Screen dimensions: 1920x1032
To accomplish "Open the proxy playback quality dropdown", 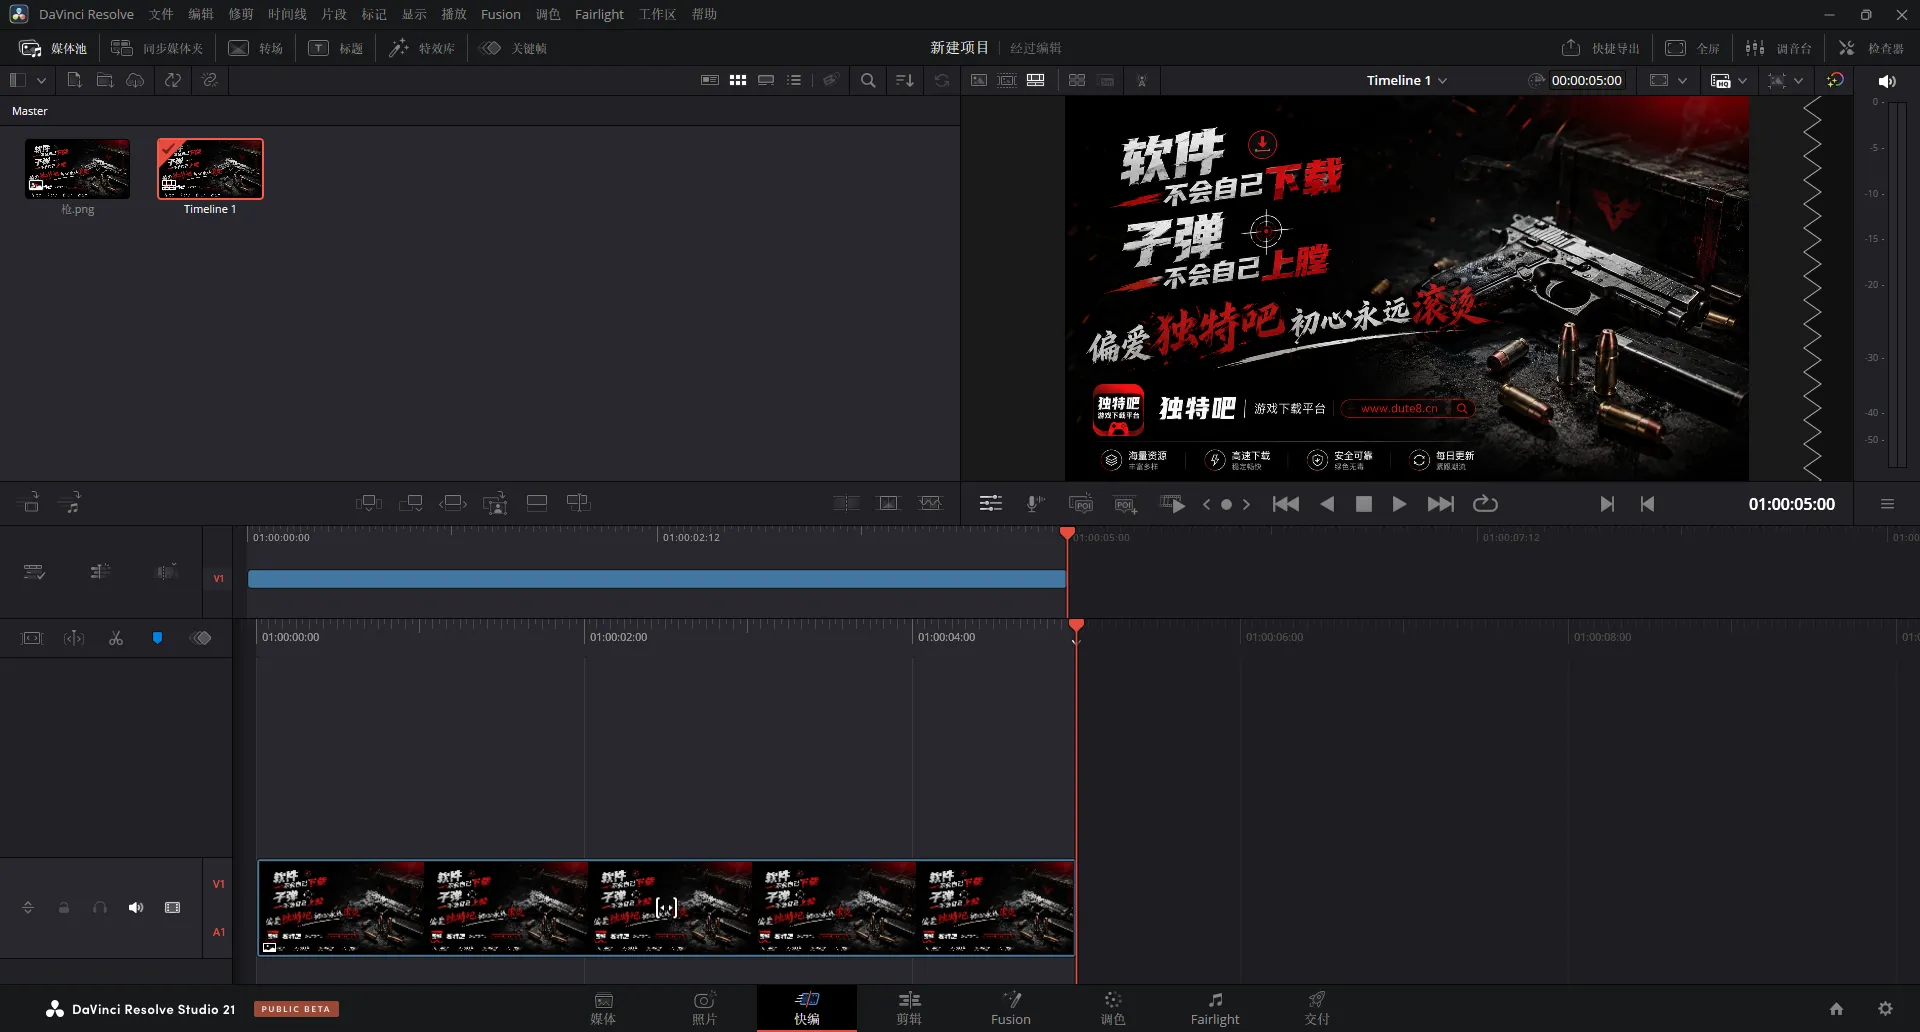I will tap(1729, 80).
